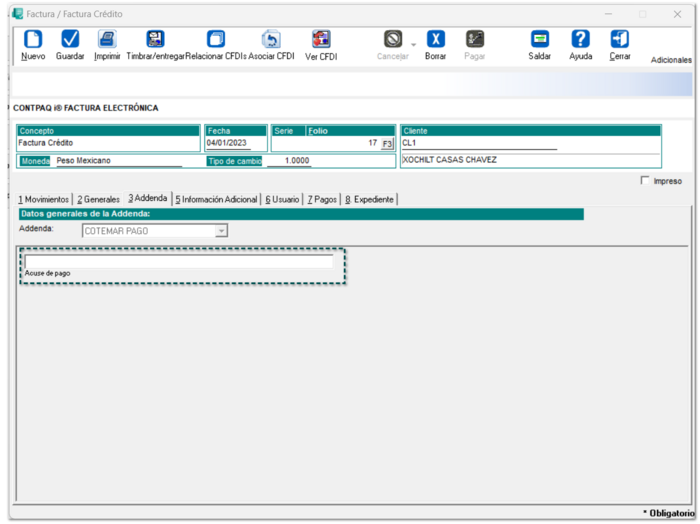700x524 pixels.
Task: Save invoice with Guardar icon
Action: pyautogui.click(x=70, y=40)
